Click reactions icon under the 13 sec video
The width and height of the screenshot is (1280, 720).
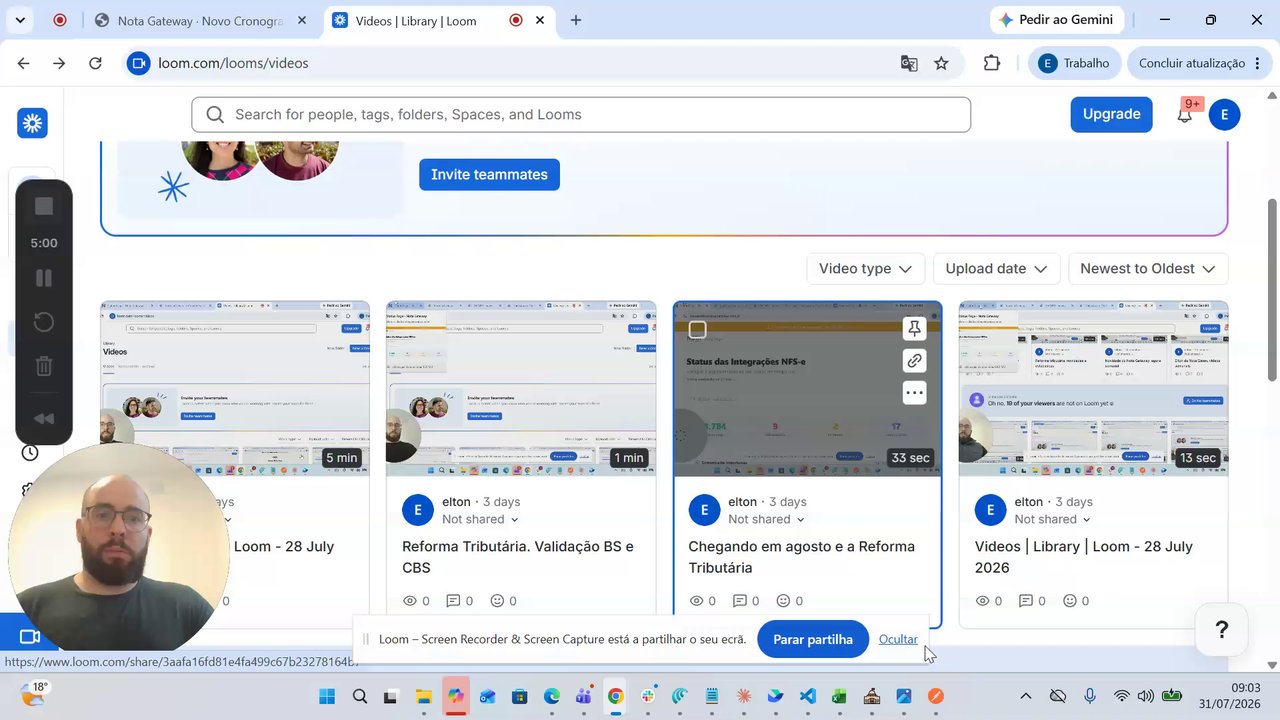(1069, 601)
